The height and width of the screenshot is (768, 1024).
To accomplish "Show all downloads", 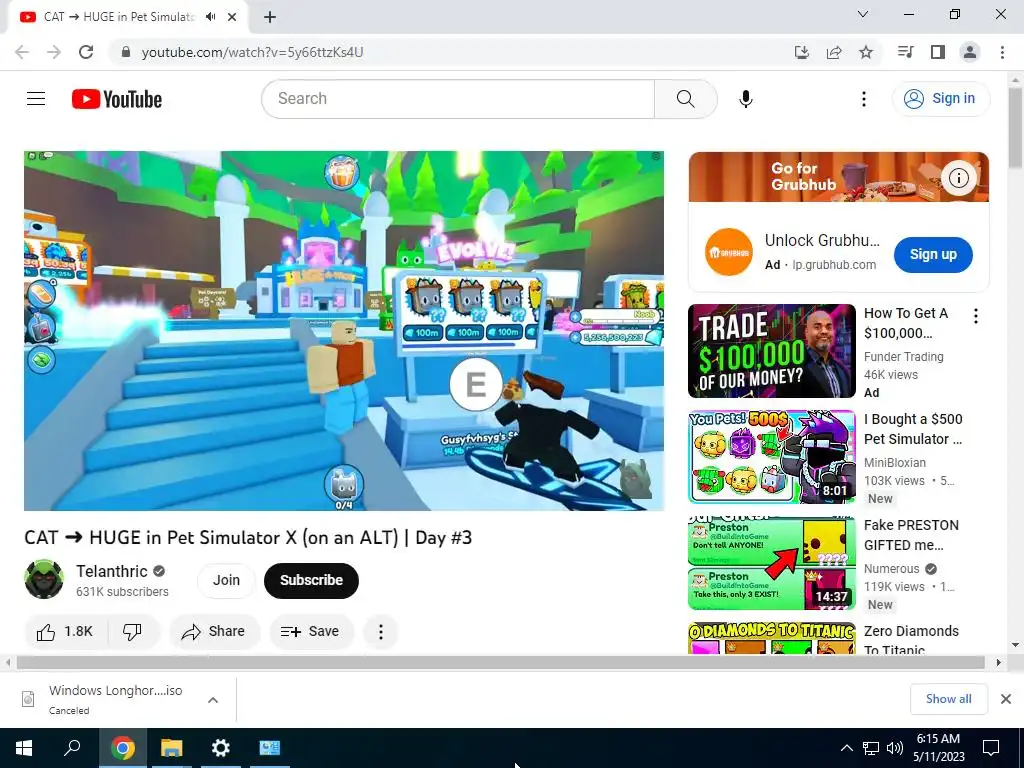I will tap(948, 699).
